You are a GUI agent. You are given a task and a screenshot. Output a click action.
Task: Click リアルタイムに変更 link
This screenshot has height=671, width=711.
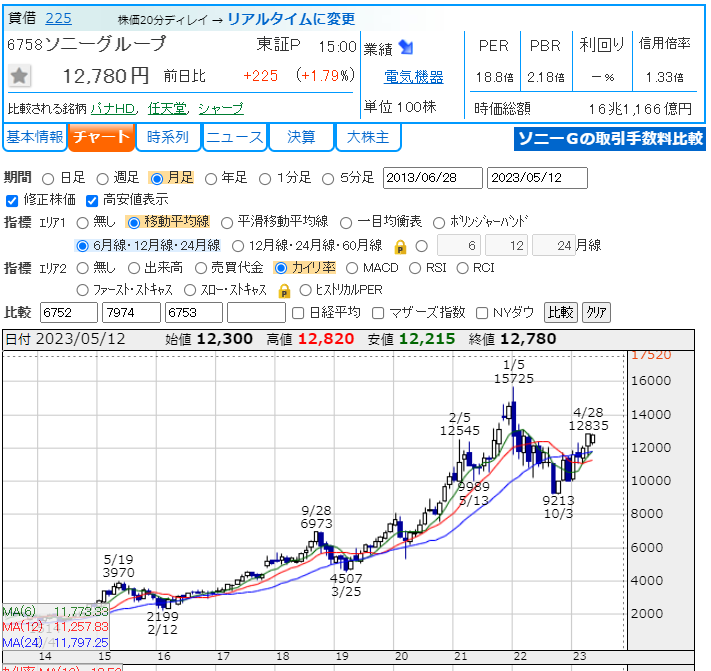click(291, 19)
